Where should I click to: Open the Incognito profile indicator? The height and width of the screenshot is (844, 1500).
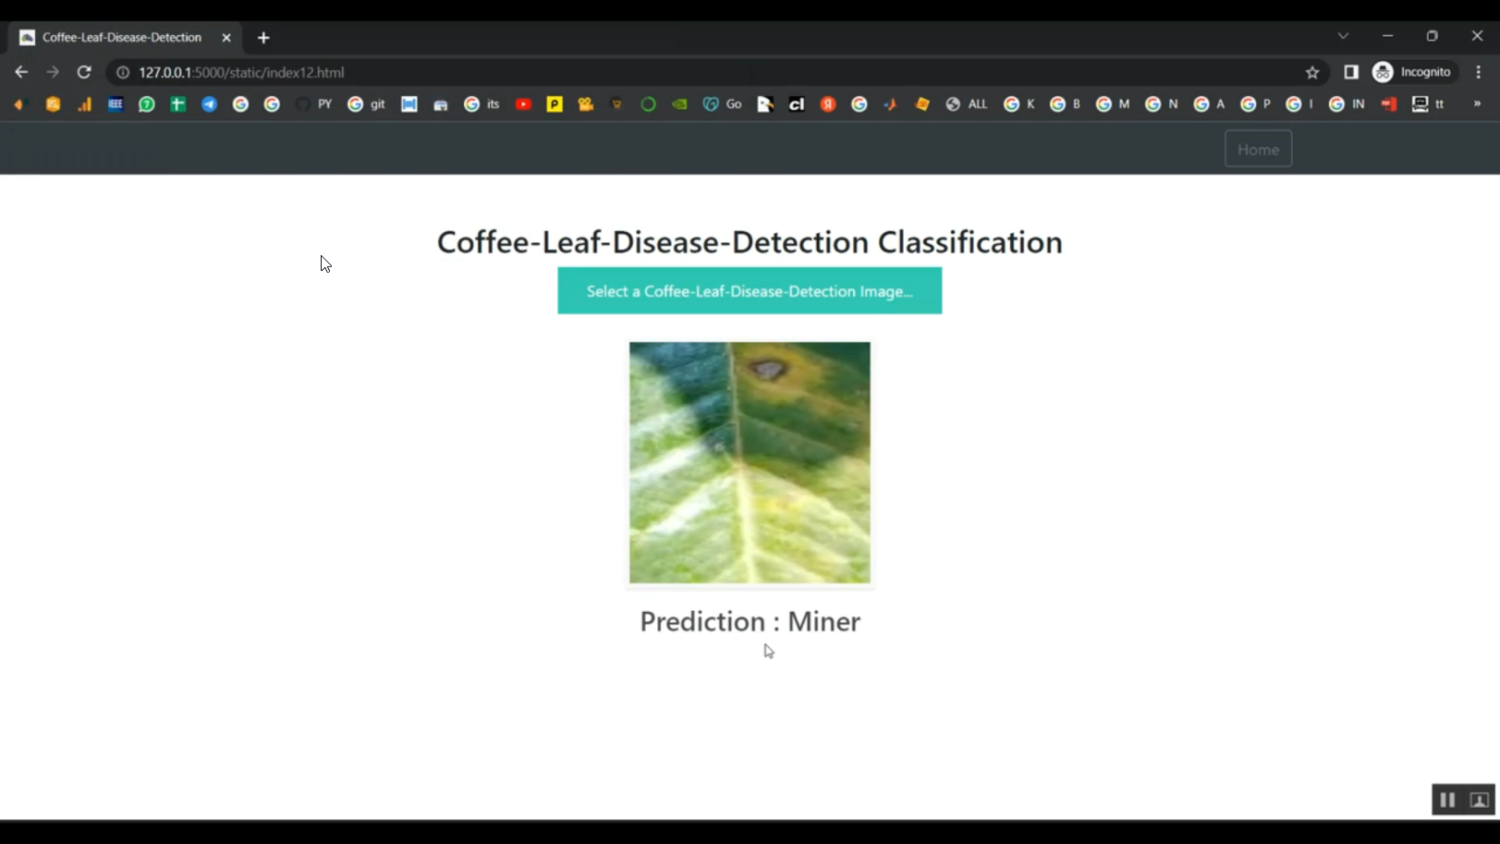(1412, 72)
